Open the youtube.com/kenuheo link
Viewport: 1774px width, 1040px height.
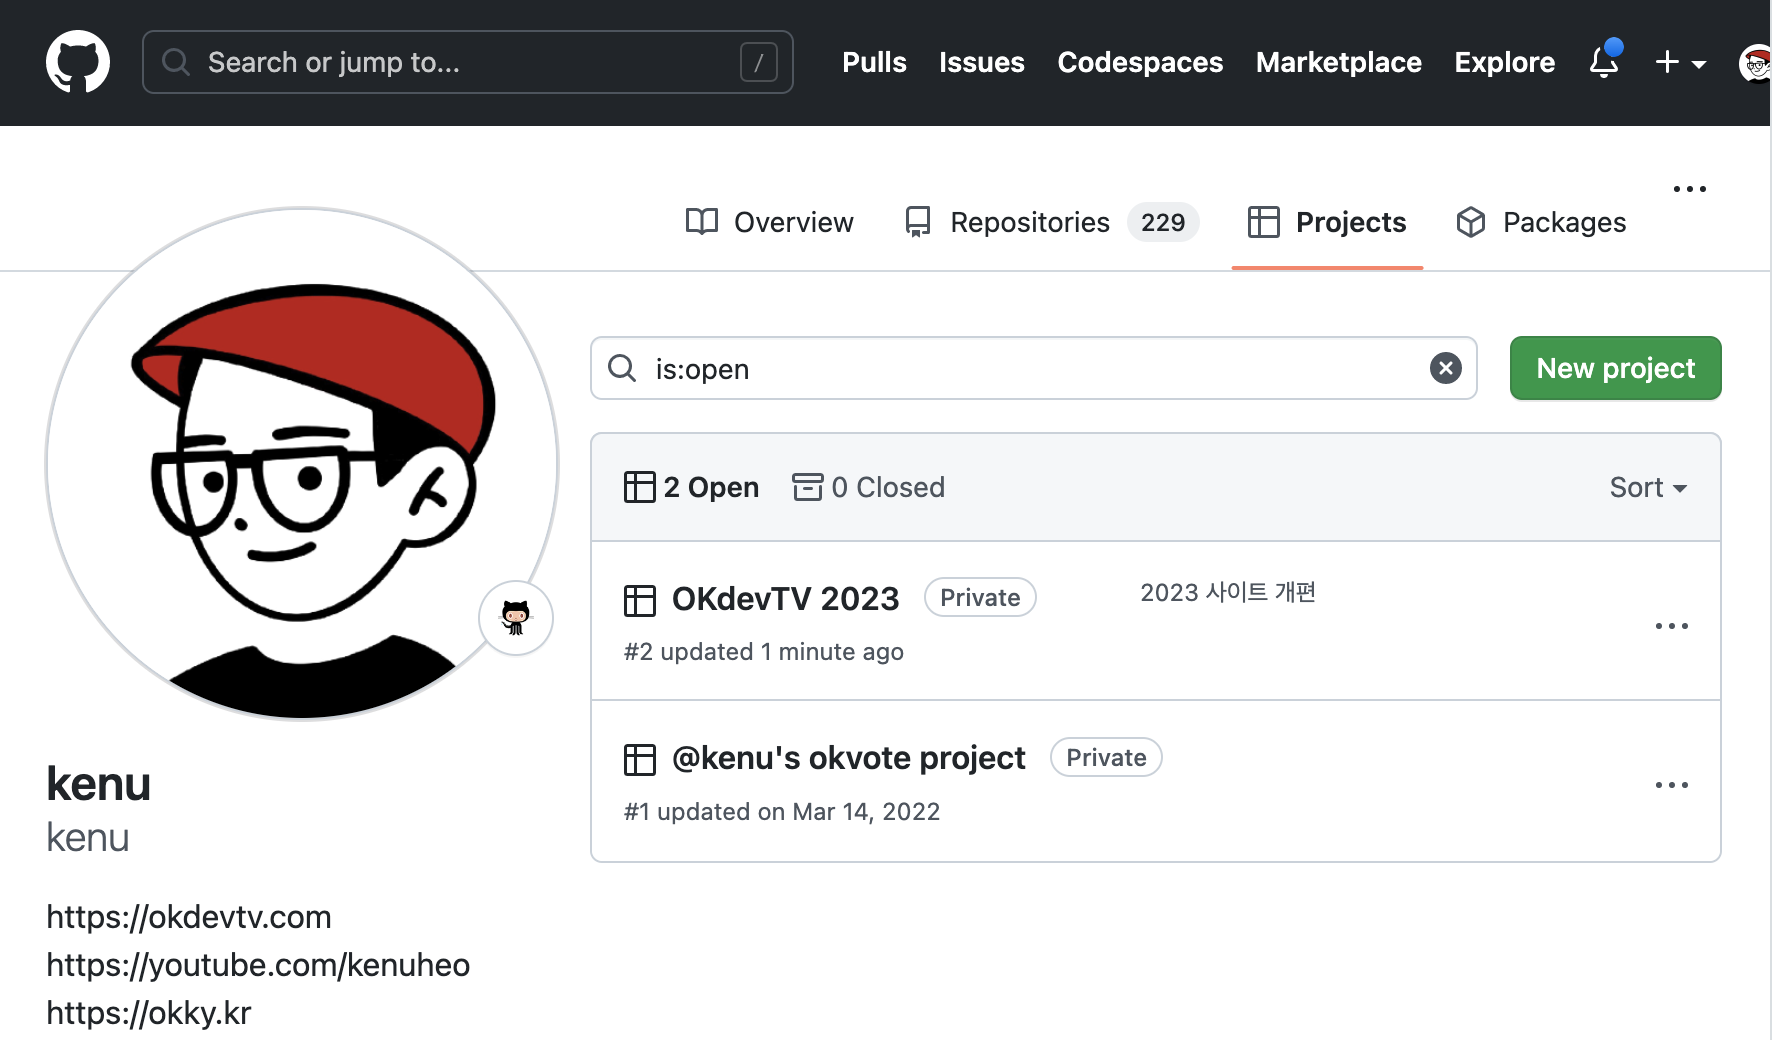(258, 965)
